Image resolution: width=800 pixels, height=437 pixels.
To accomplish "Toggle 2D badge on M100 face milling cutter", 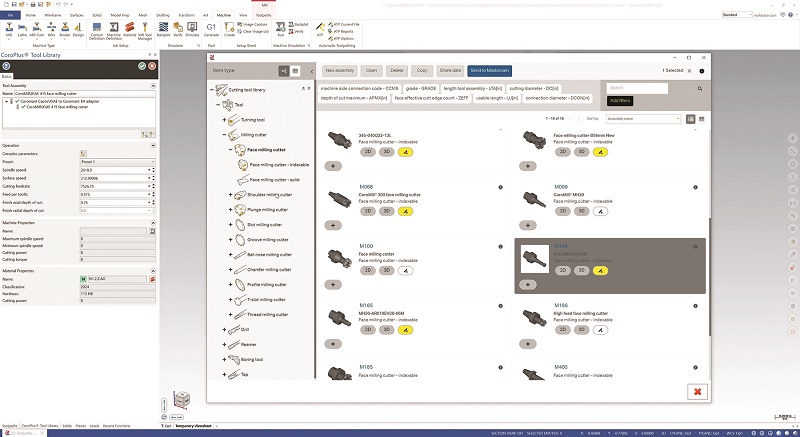I will click(x=367, y=270).
